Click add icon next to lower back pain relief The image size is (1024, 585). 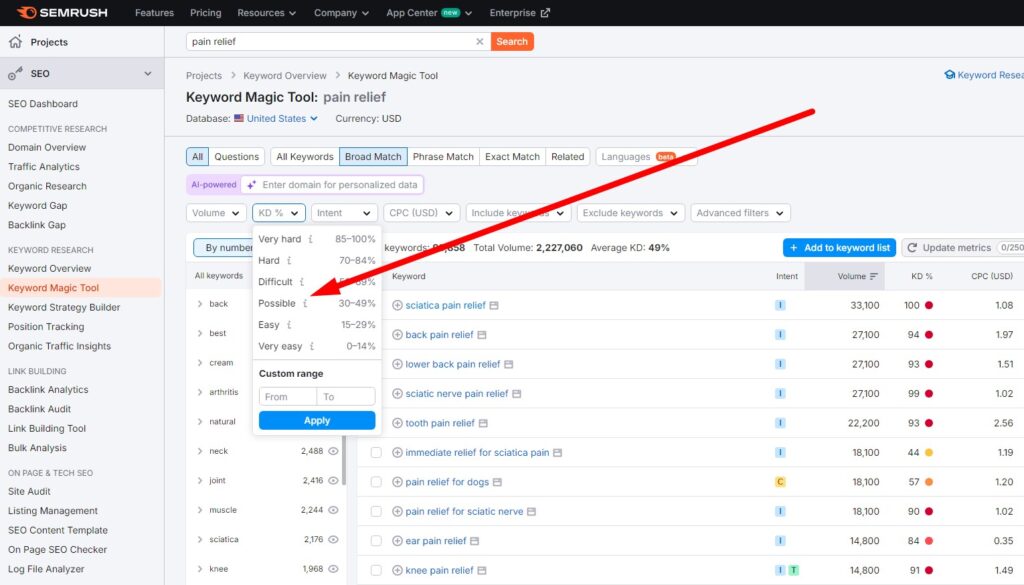coord(397,364)
